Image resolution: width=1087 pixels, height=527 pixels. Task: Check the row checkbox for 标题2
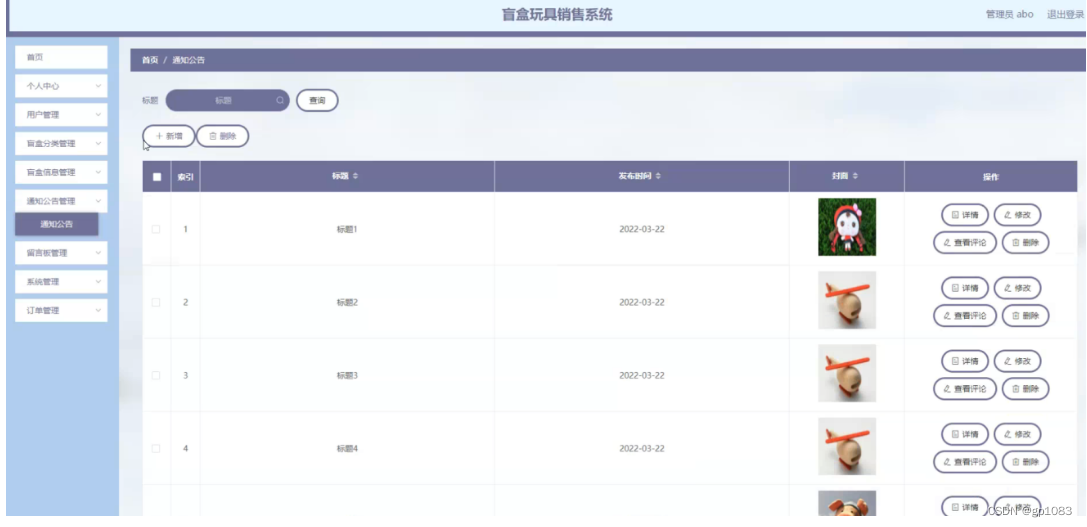pyautogui.click(x=156, y=302)
